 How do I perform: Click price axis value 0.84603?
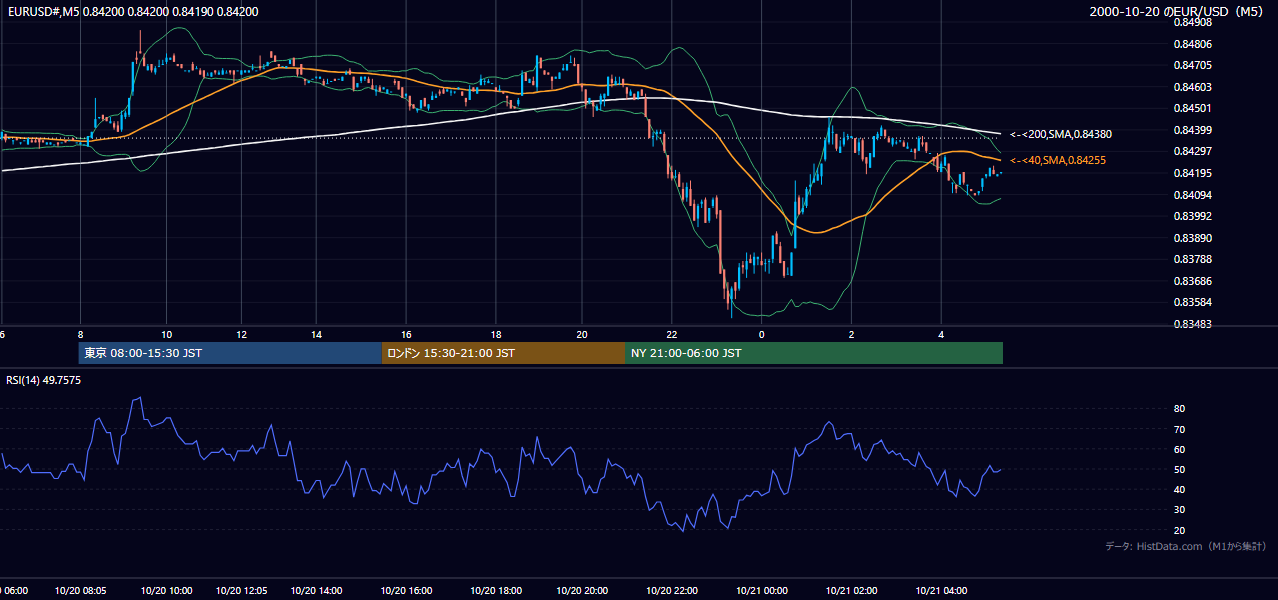tap(1191, 87)
